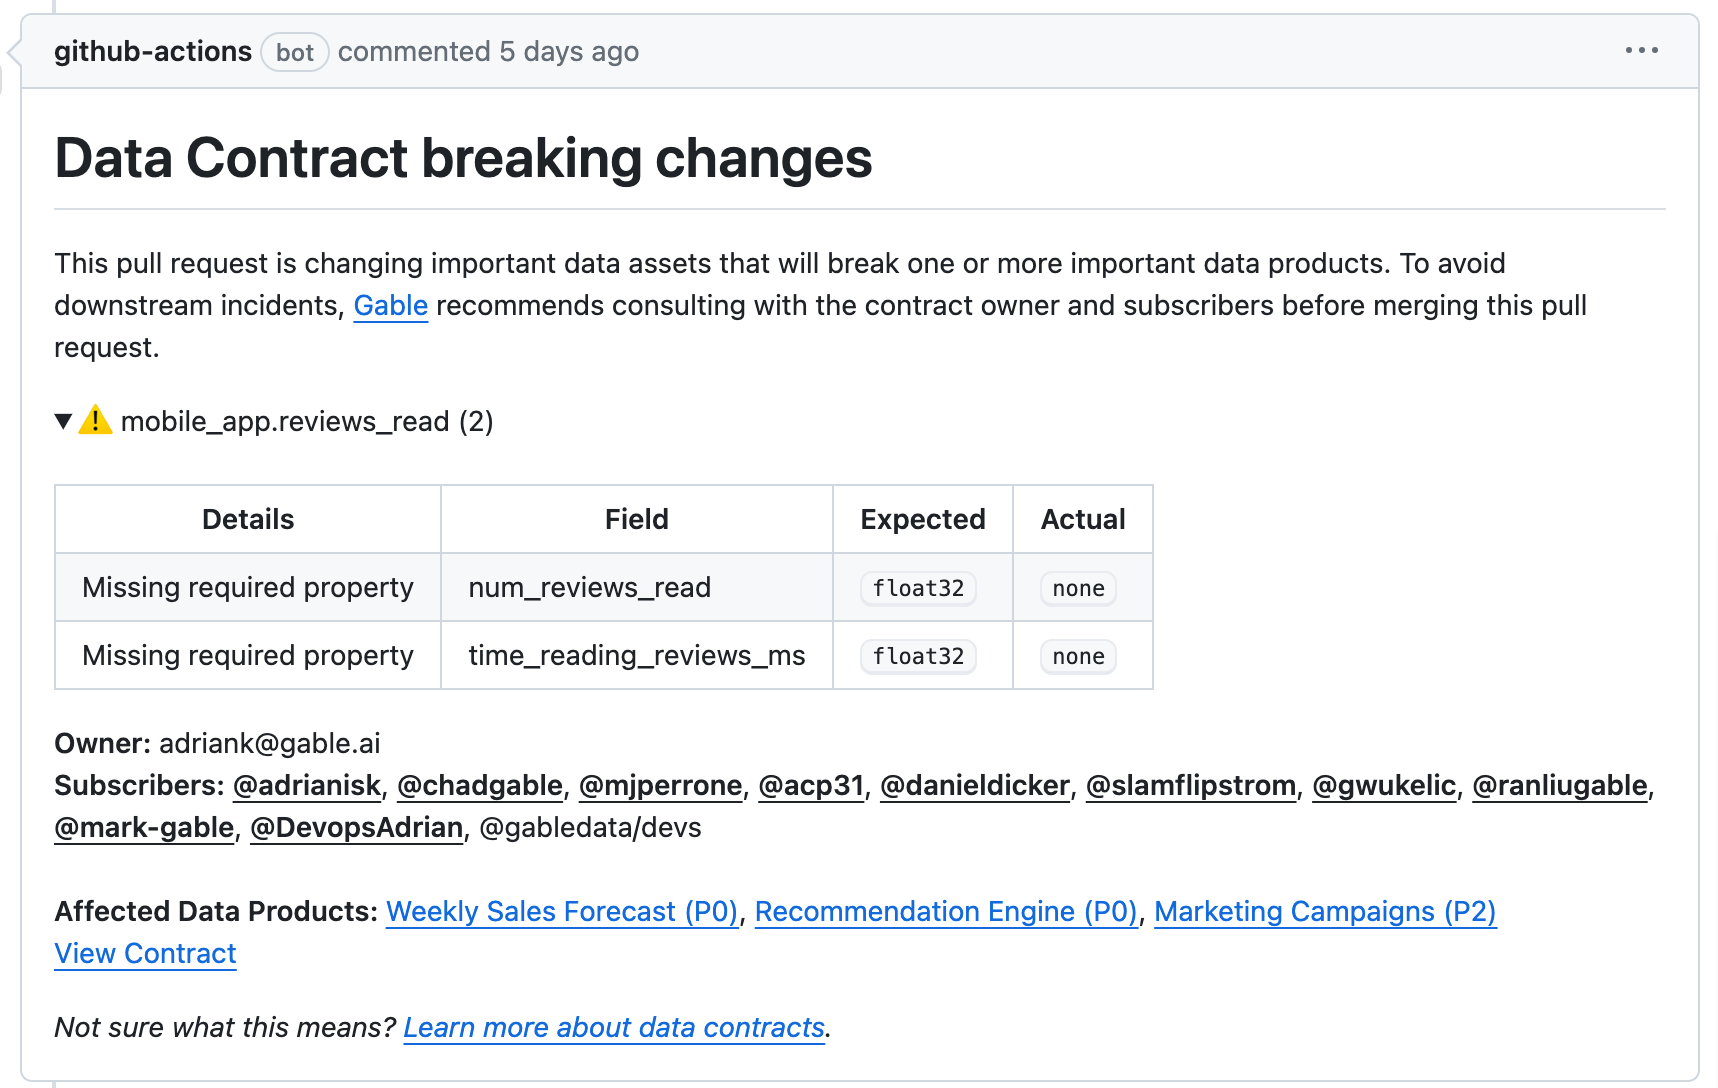Open the comment options kebab menu
The image size is (1718, 1088).
(x=1643, y=50)
